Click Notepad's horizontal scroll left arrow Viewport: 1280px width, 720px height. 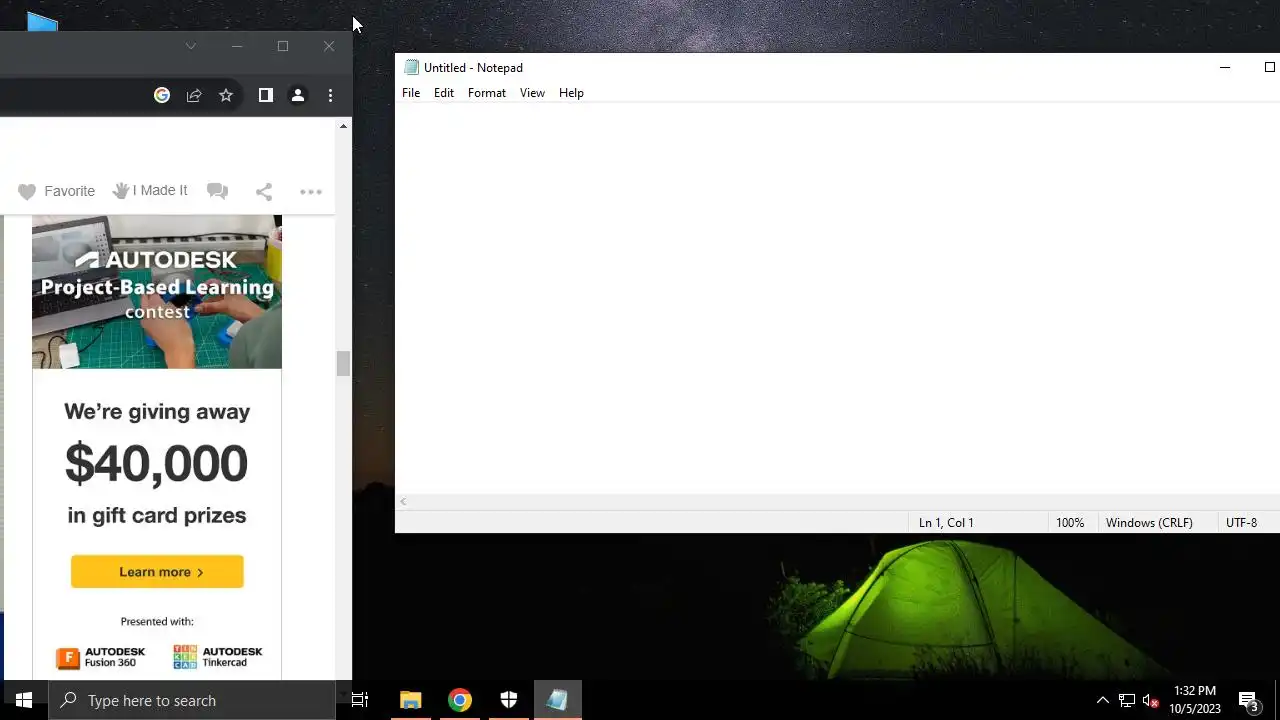tap(403, 502)
